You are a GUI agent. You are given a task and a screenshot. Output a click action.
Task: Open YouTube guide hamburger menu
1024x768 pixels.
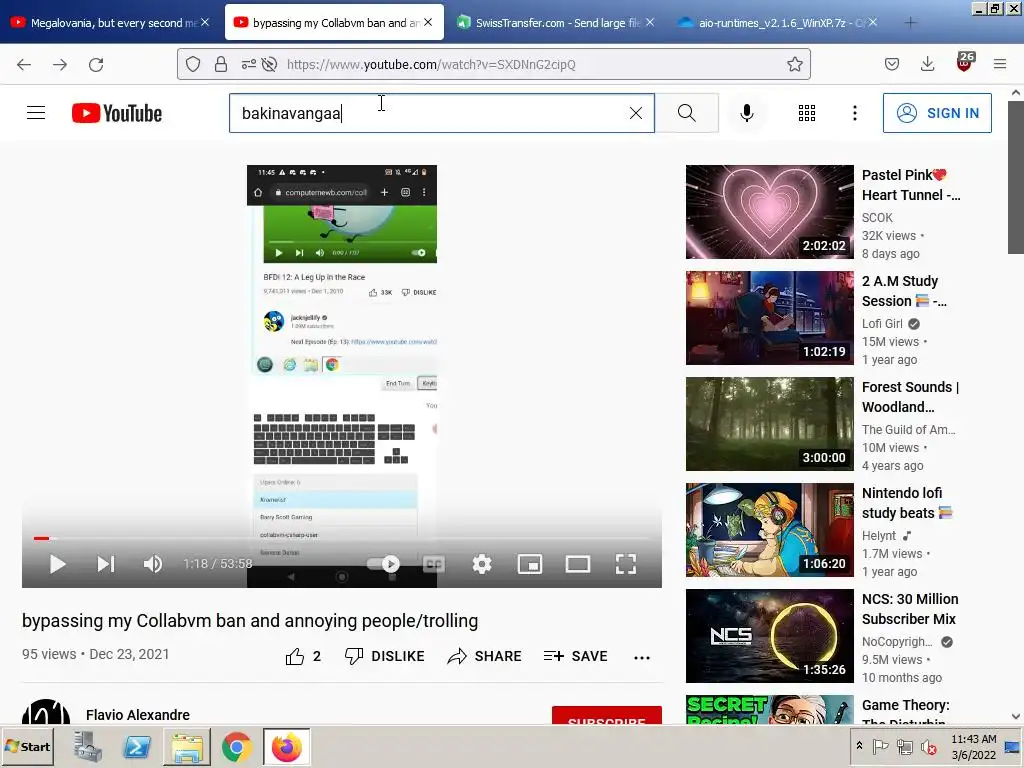(x=36, y=113)
